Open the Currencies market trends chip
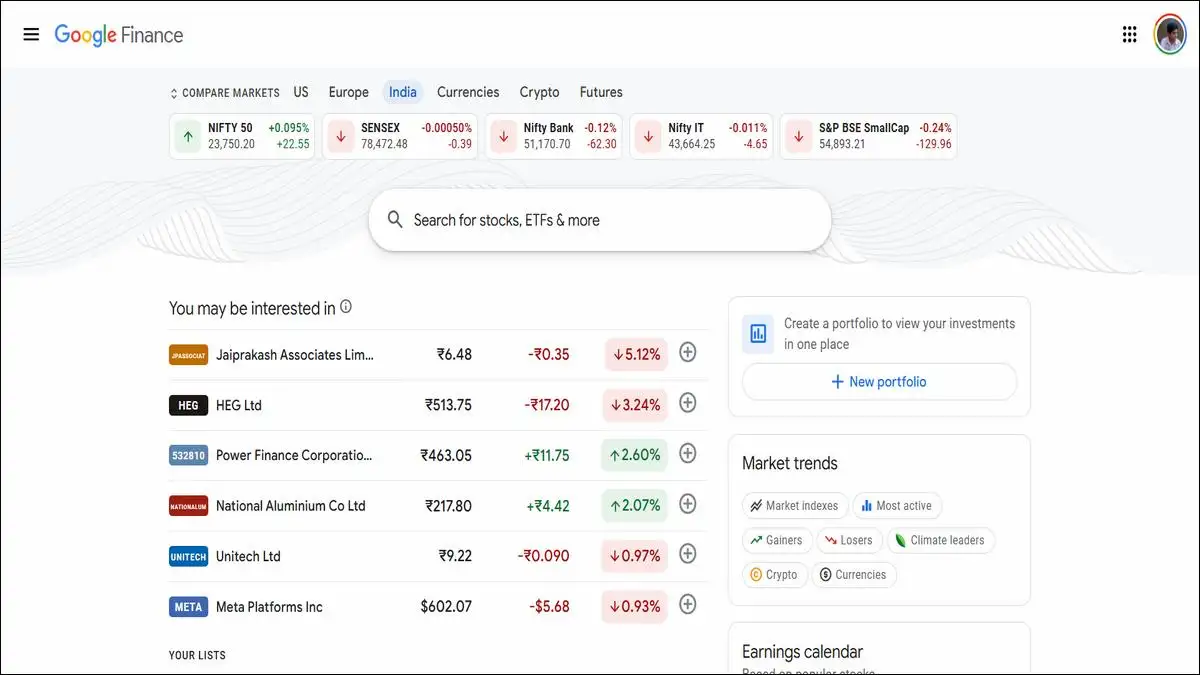This screenshot has width=1200, height=675. 854,575
